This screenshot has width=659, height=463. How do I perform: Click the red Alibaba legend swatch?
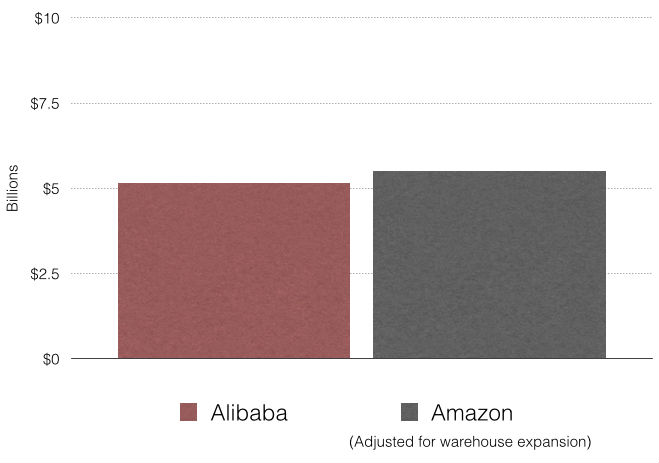tap(189, 412)
